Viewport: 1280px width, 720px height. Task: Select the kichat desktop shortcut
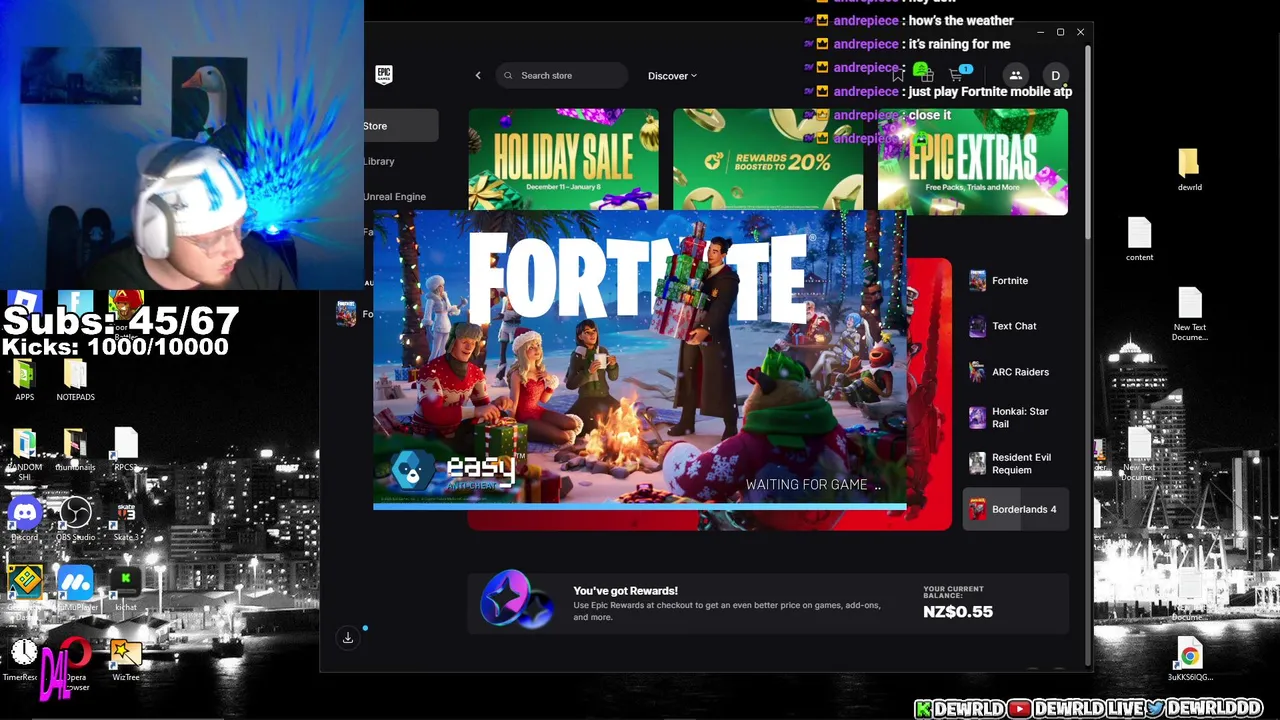pos(125,588)
